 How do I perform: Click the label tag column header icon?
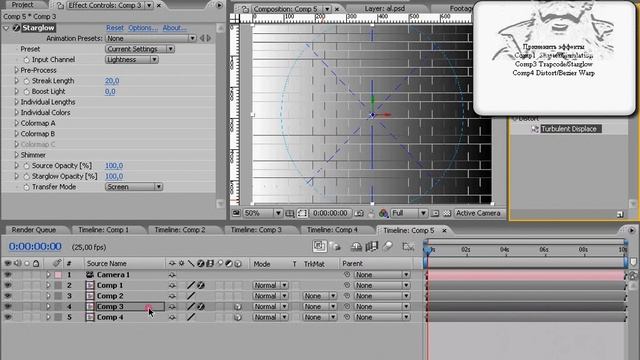tap(57, 263)
